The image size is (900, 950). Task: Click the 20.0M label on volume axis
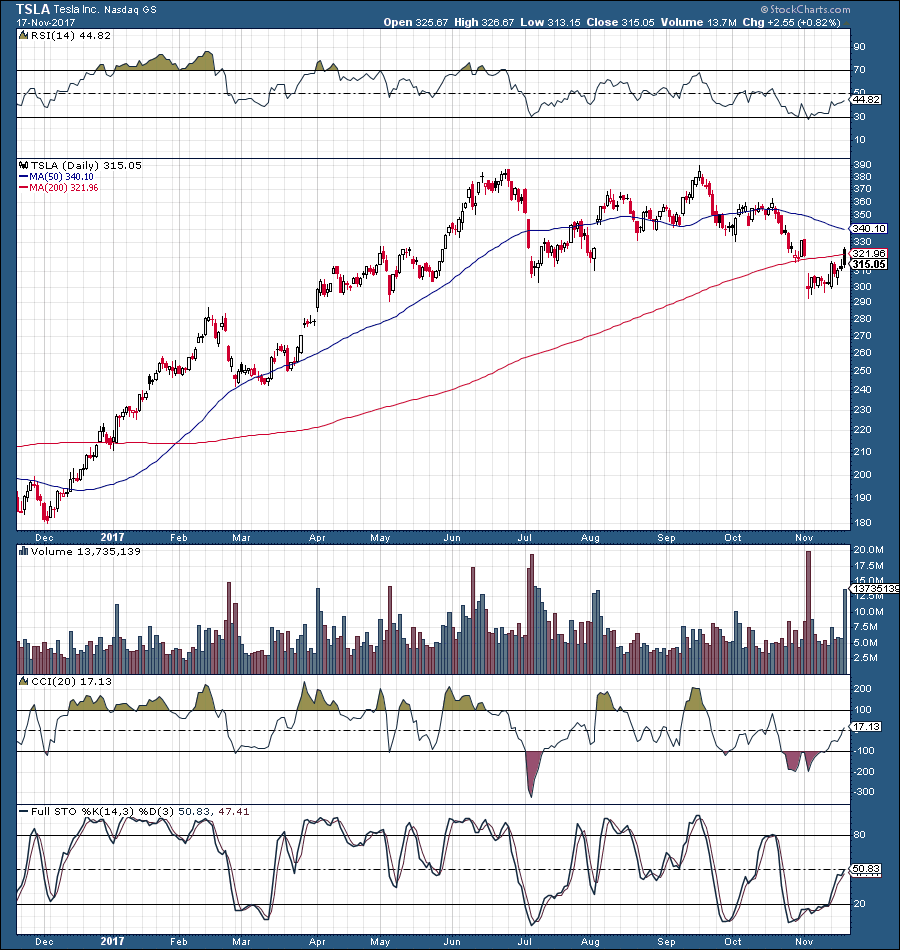point(868,550)
